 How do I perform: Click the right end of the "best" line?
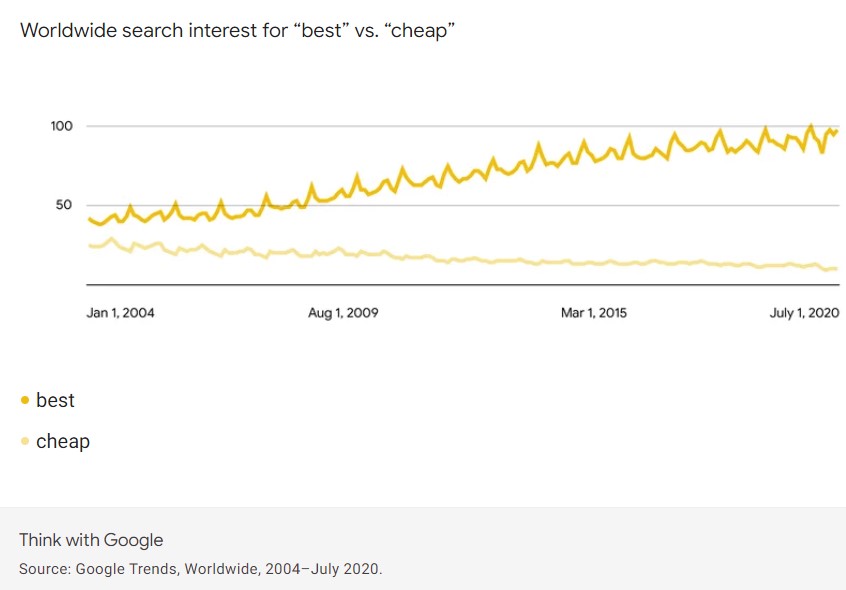point(836,132)
